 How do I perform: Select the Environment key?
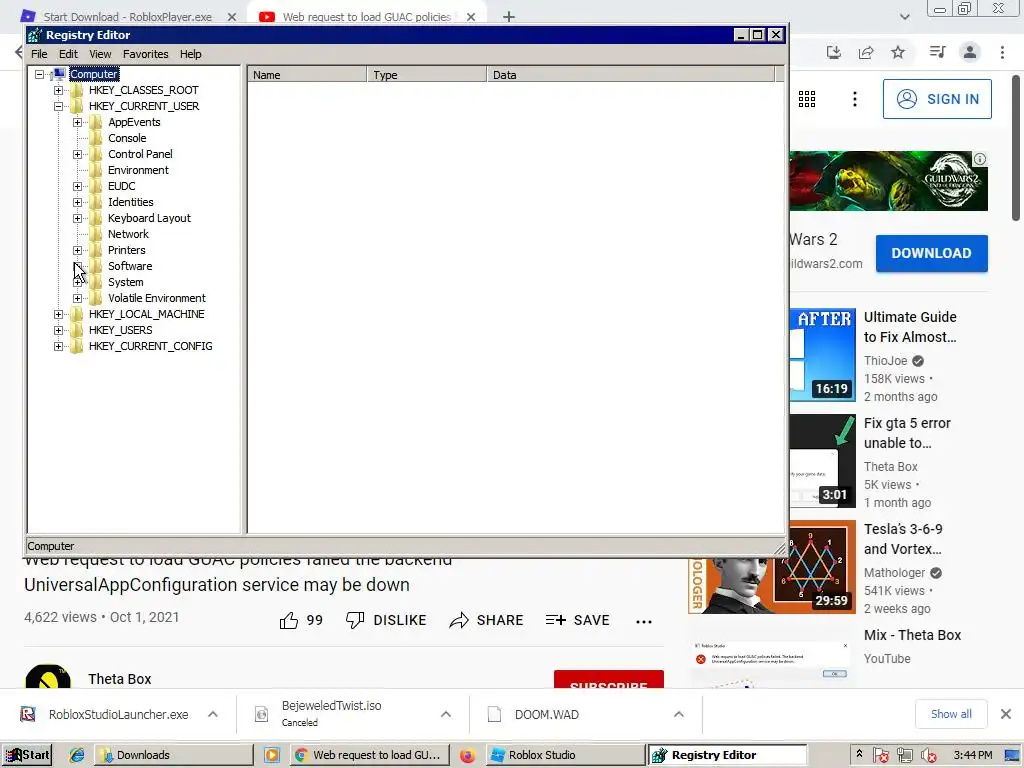click(x=138, y=170)
